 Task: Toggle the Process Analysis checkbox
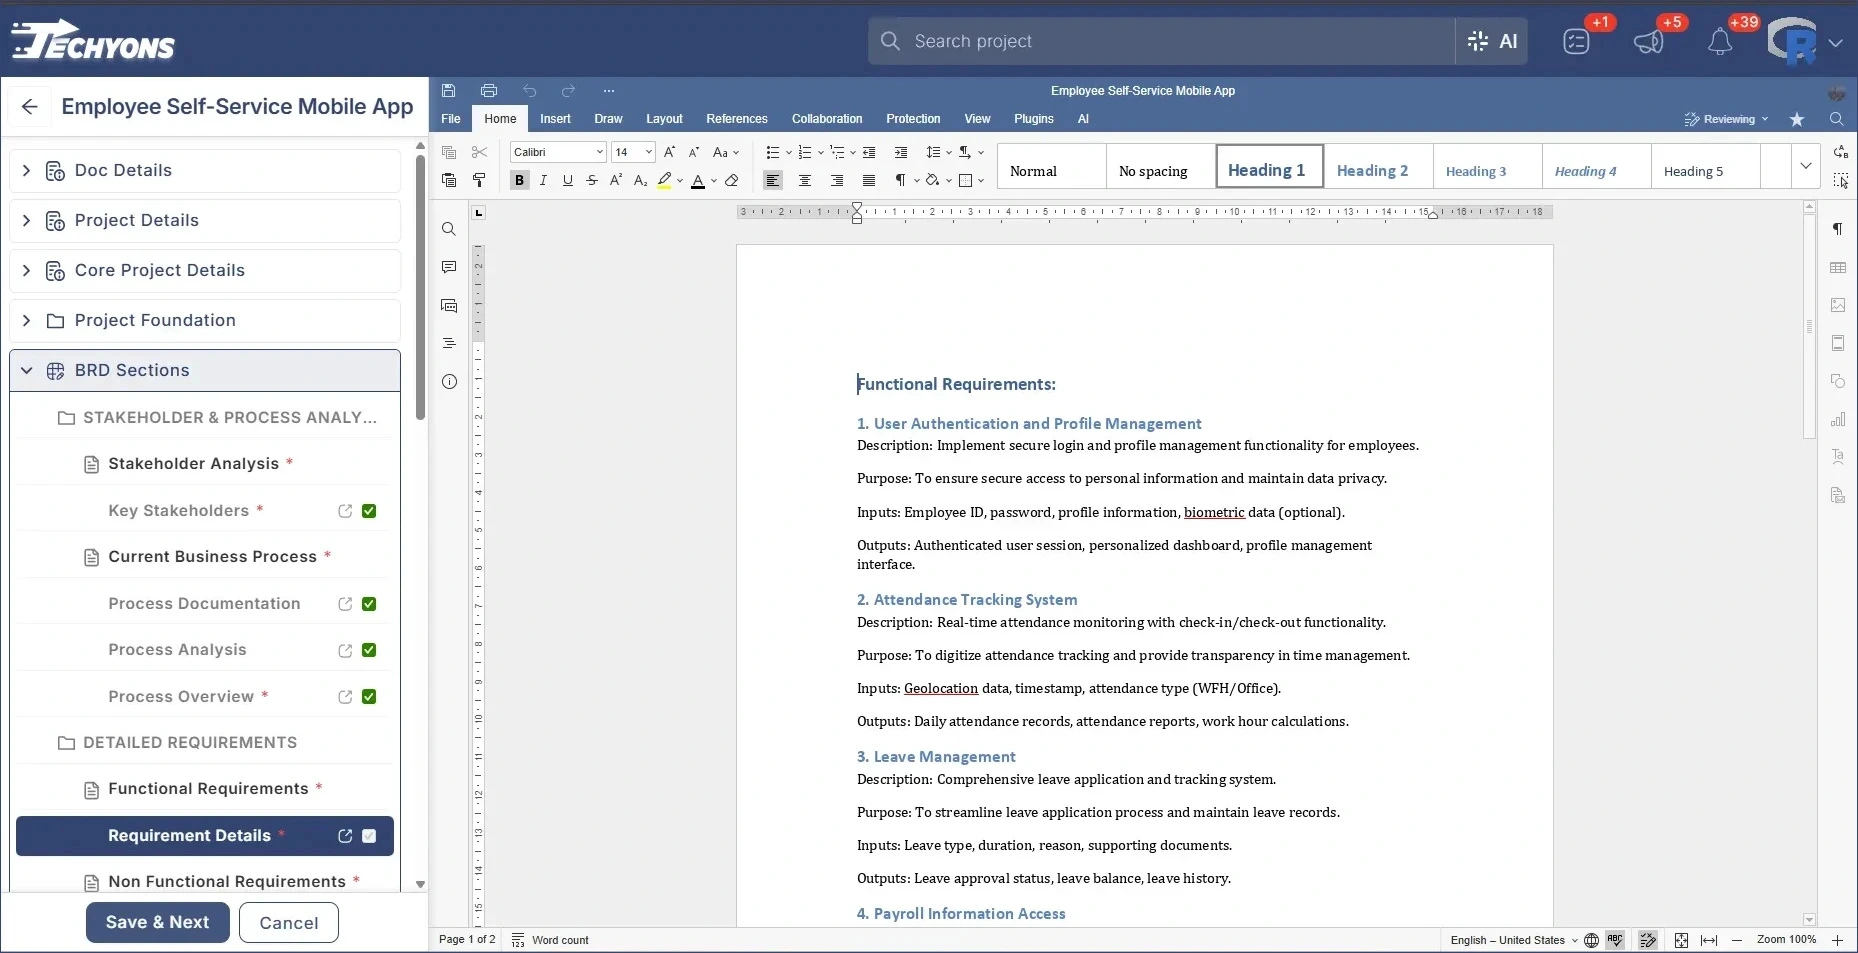tap(369, 650)
